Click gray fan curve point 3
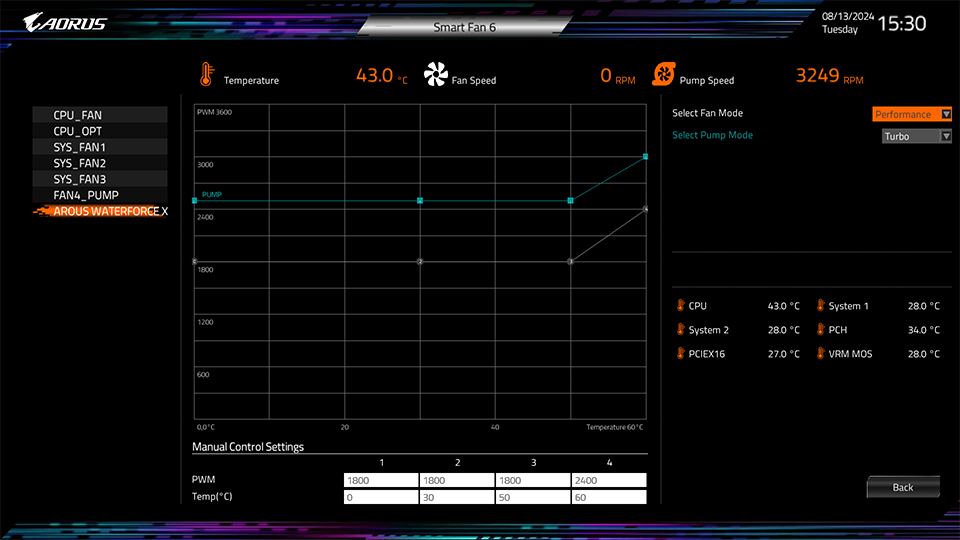The image size is (960, 540). (571, 261)
